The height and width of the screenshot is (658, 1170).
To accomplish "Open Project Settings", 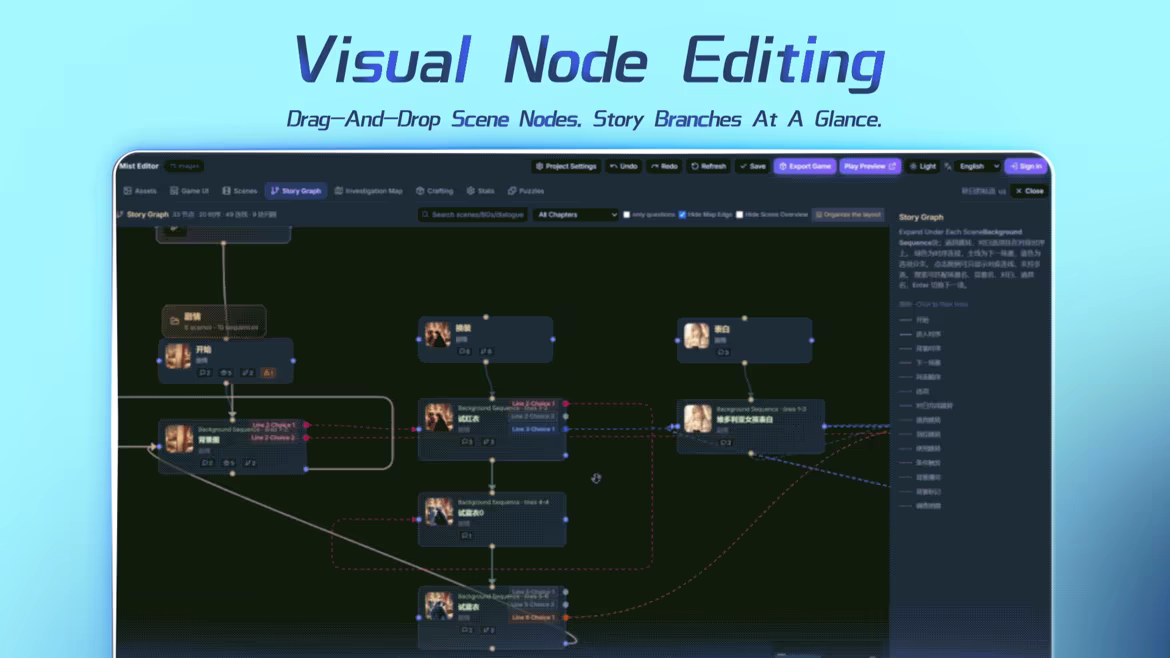I will coord(566,166).
